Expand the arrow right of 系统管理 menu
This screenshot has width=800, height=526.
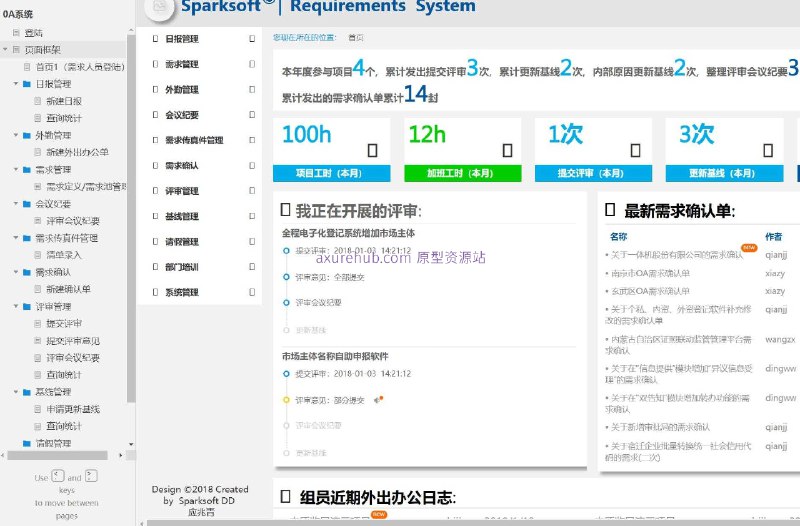[252, 292]
